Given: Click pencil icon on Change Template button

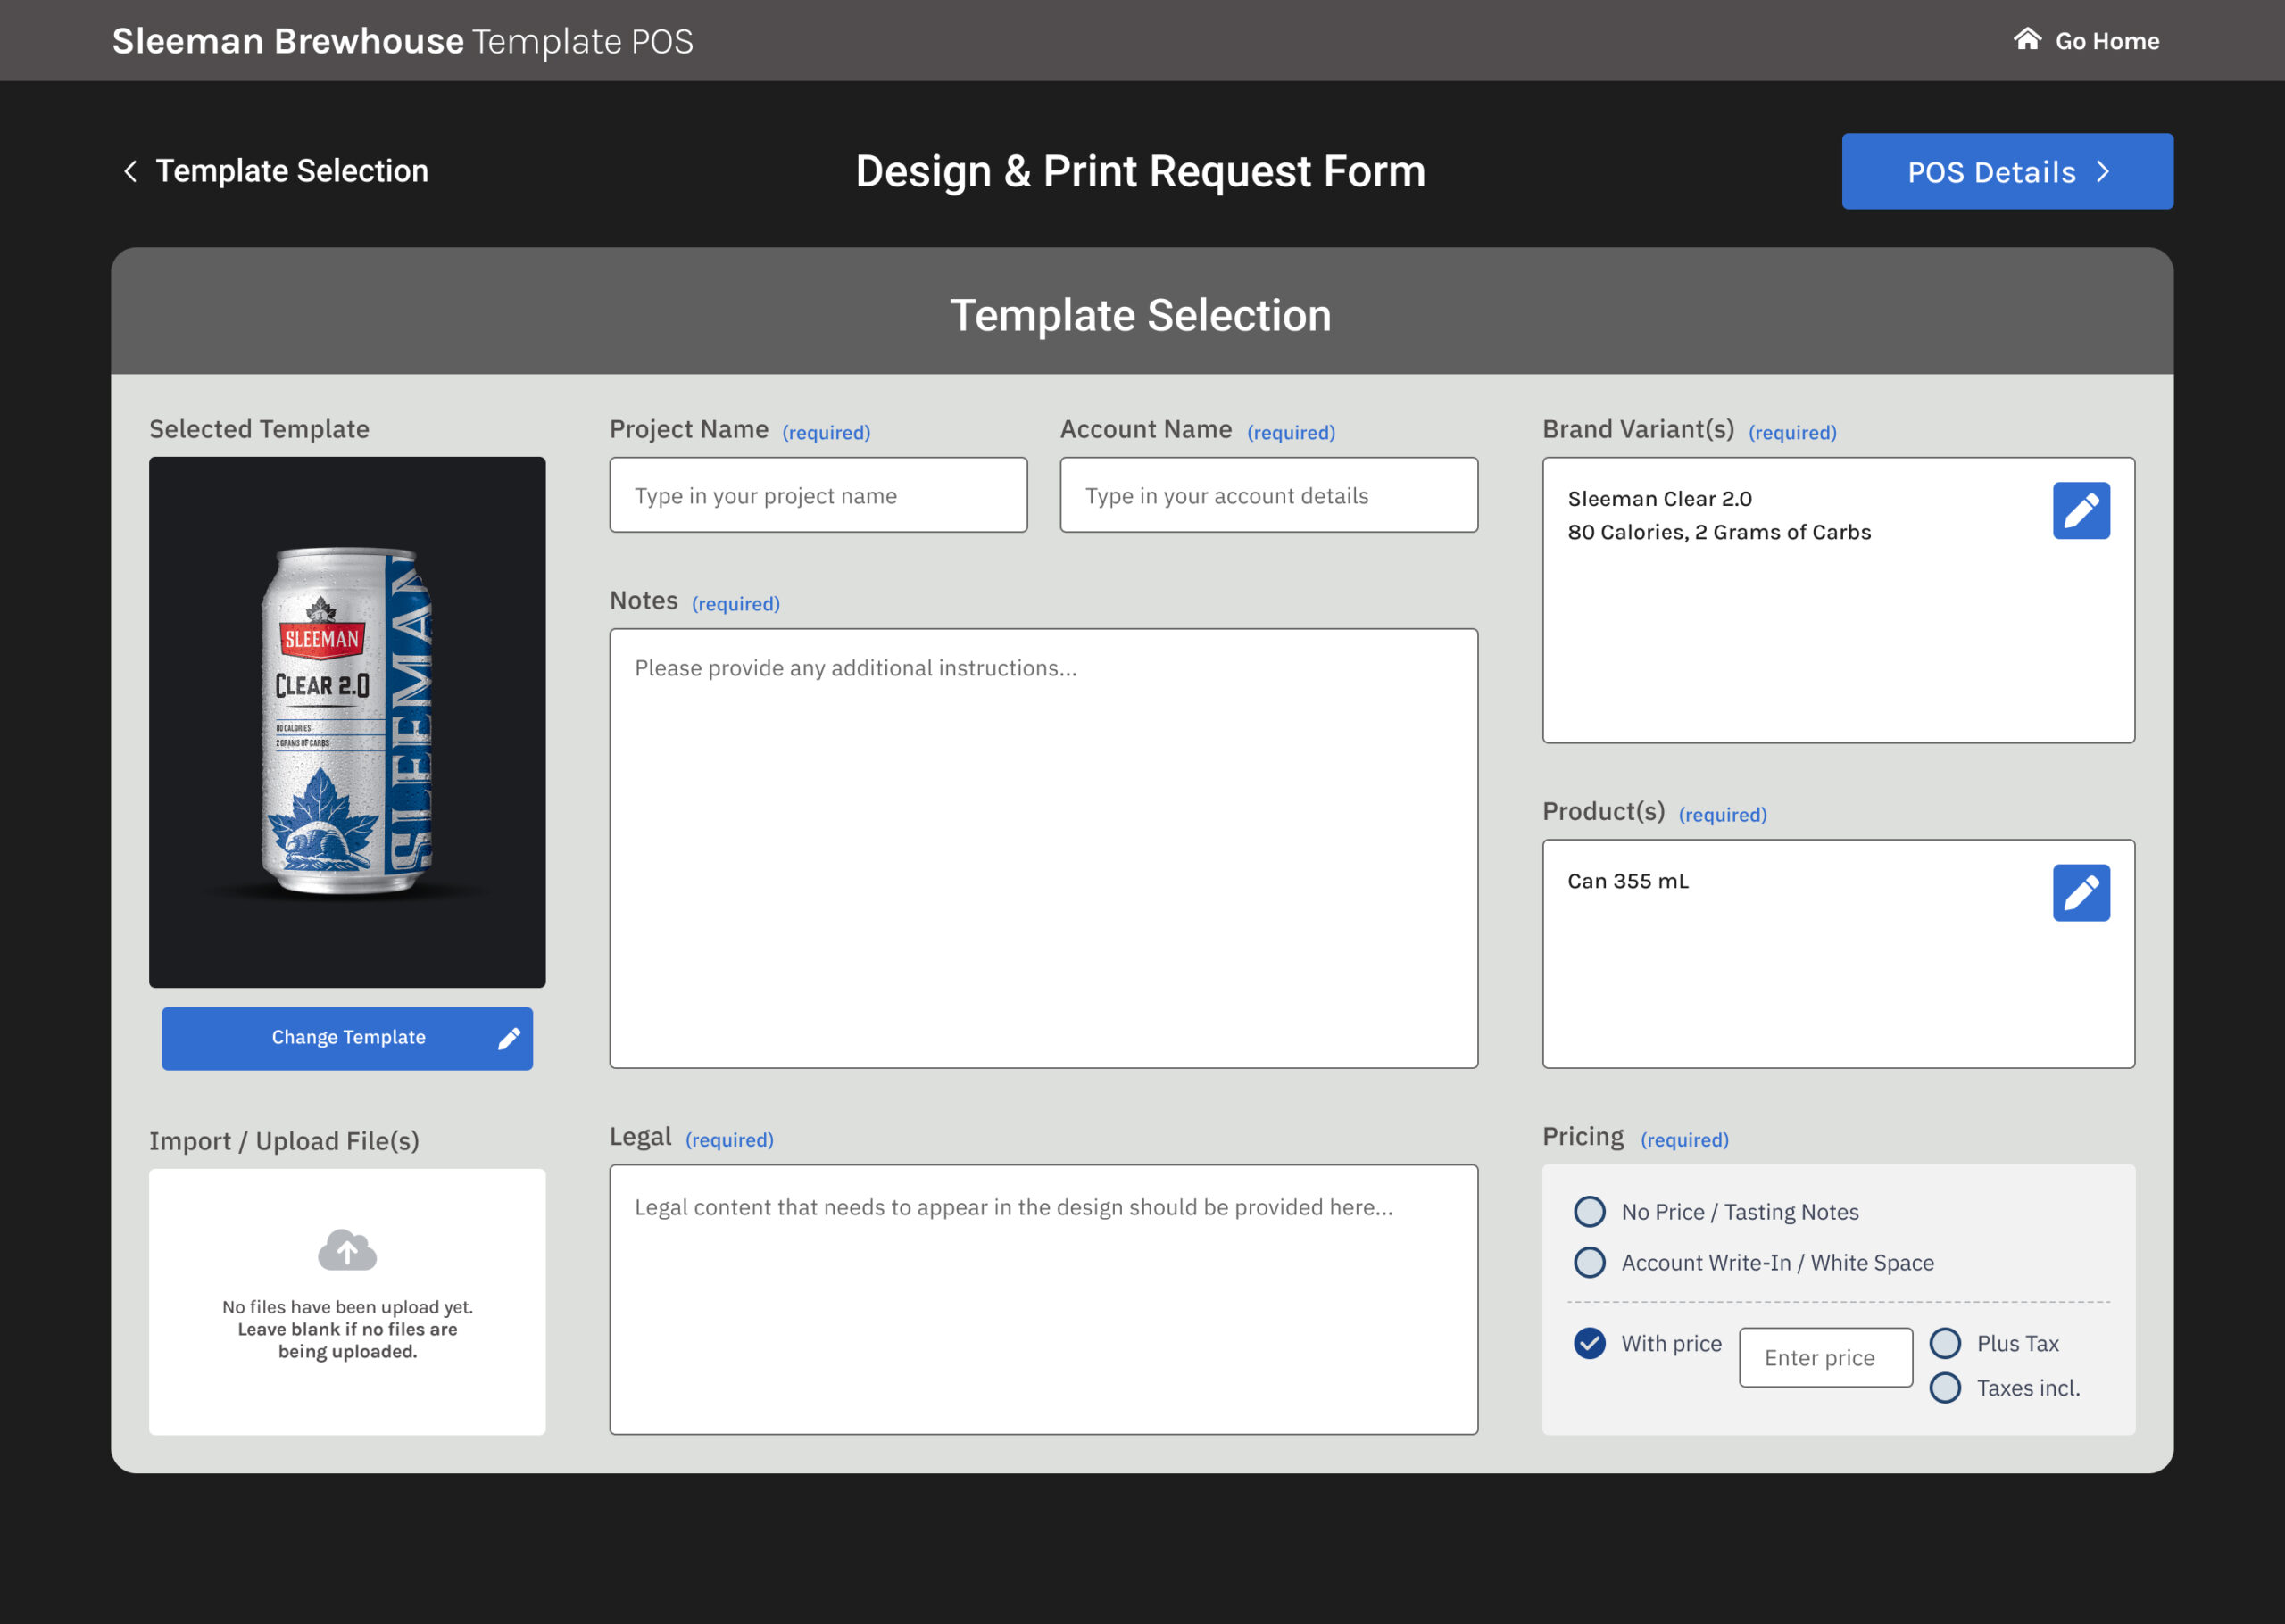Looking at the screenshot, I should (x=509, y=1039).
